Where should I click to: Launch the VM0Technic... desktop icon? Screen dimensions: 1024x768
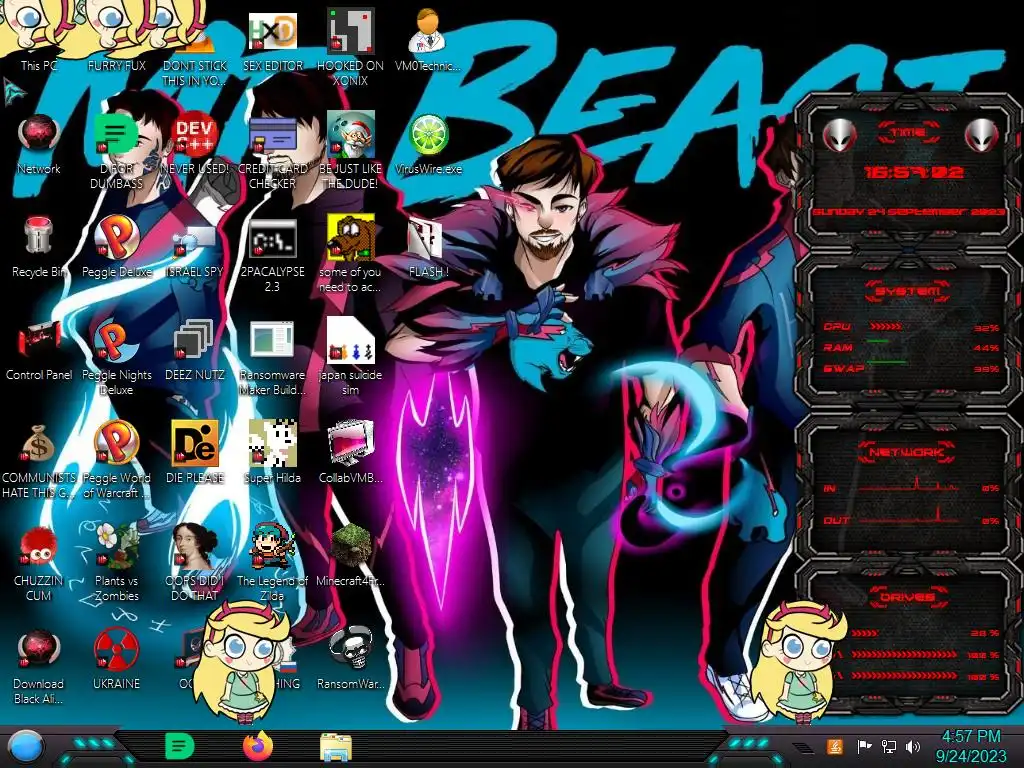click(x=428, y=39)
